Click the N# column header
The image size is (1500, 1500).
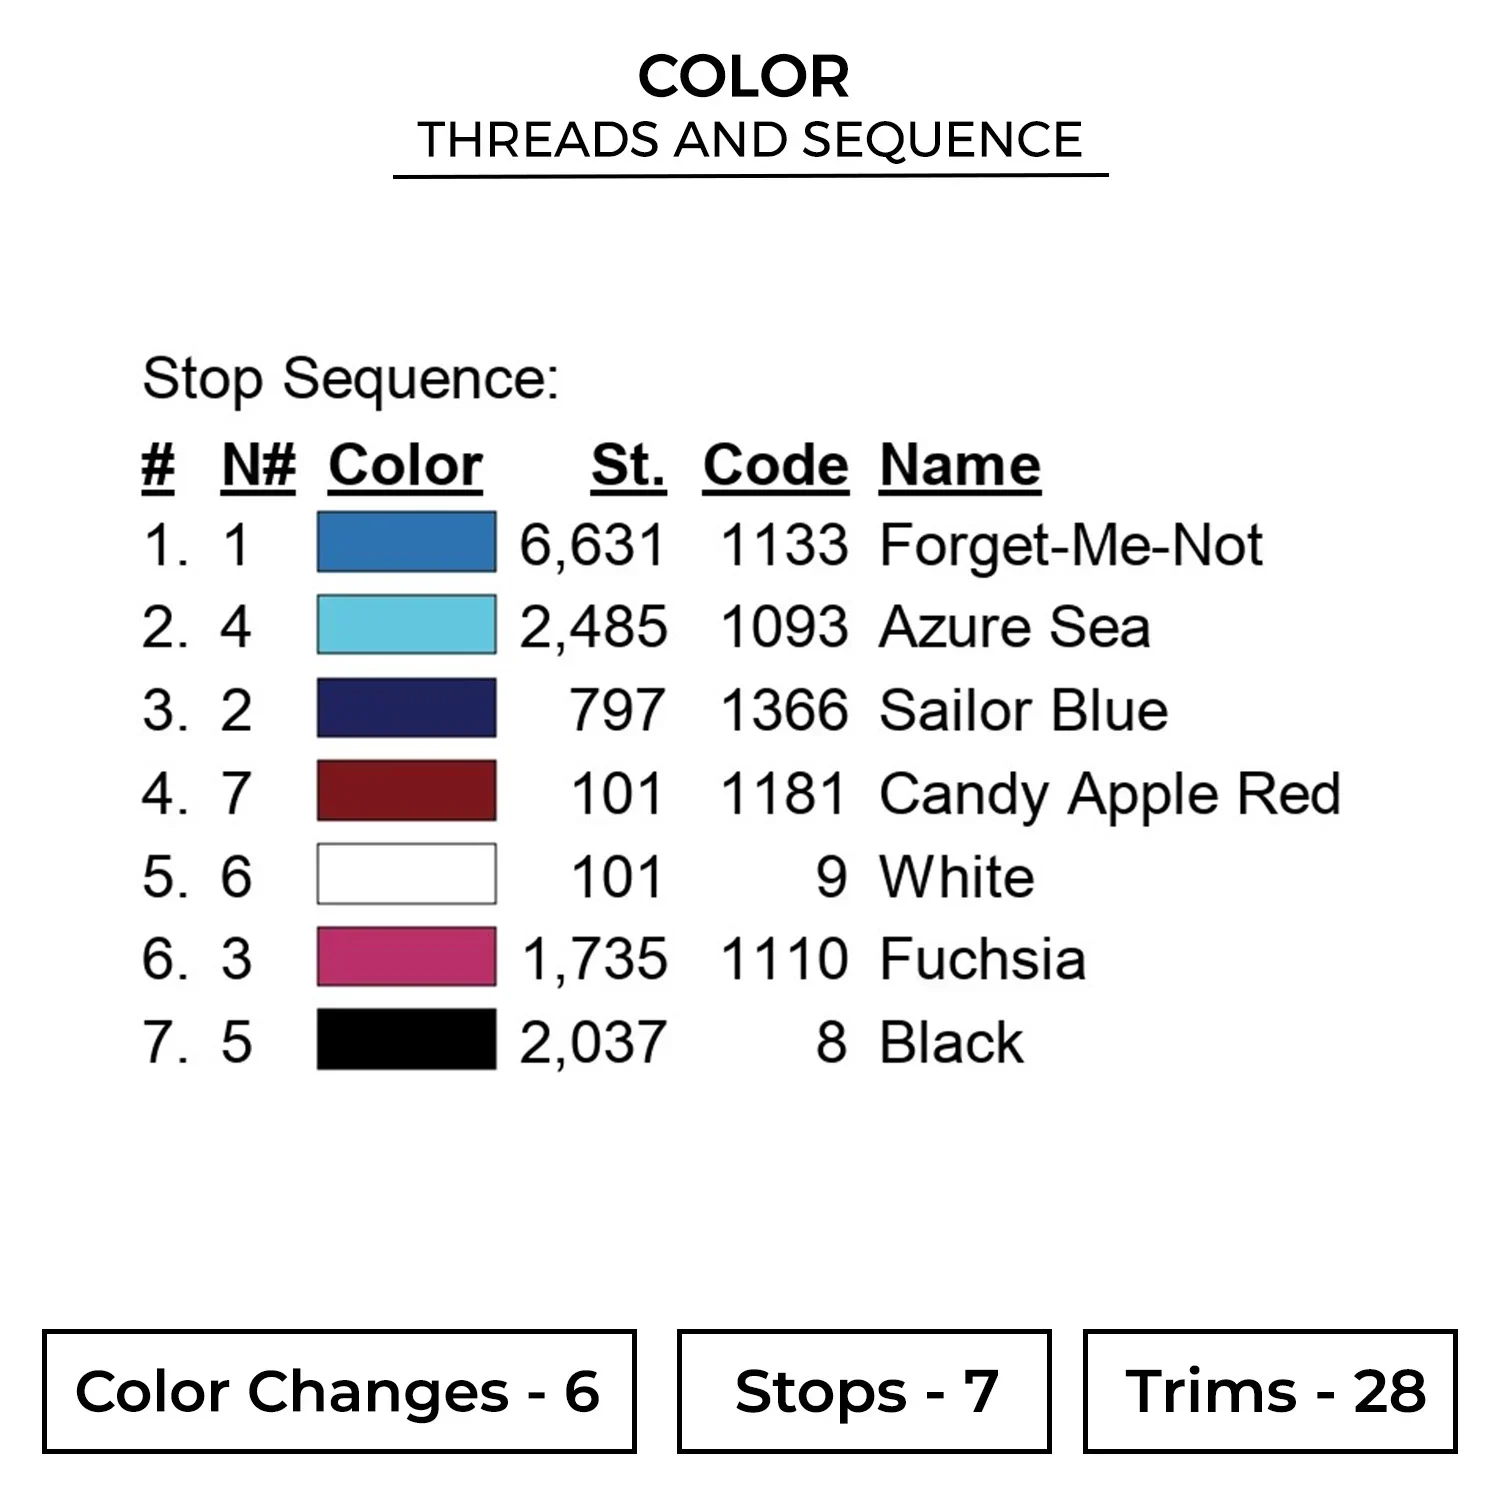coord(259,466)
